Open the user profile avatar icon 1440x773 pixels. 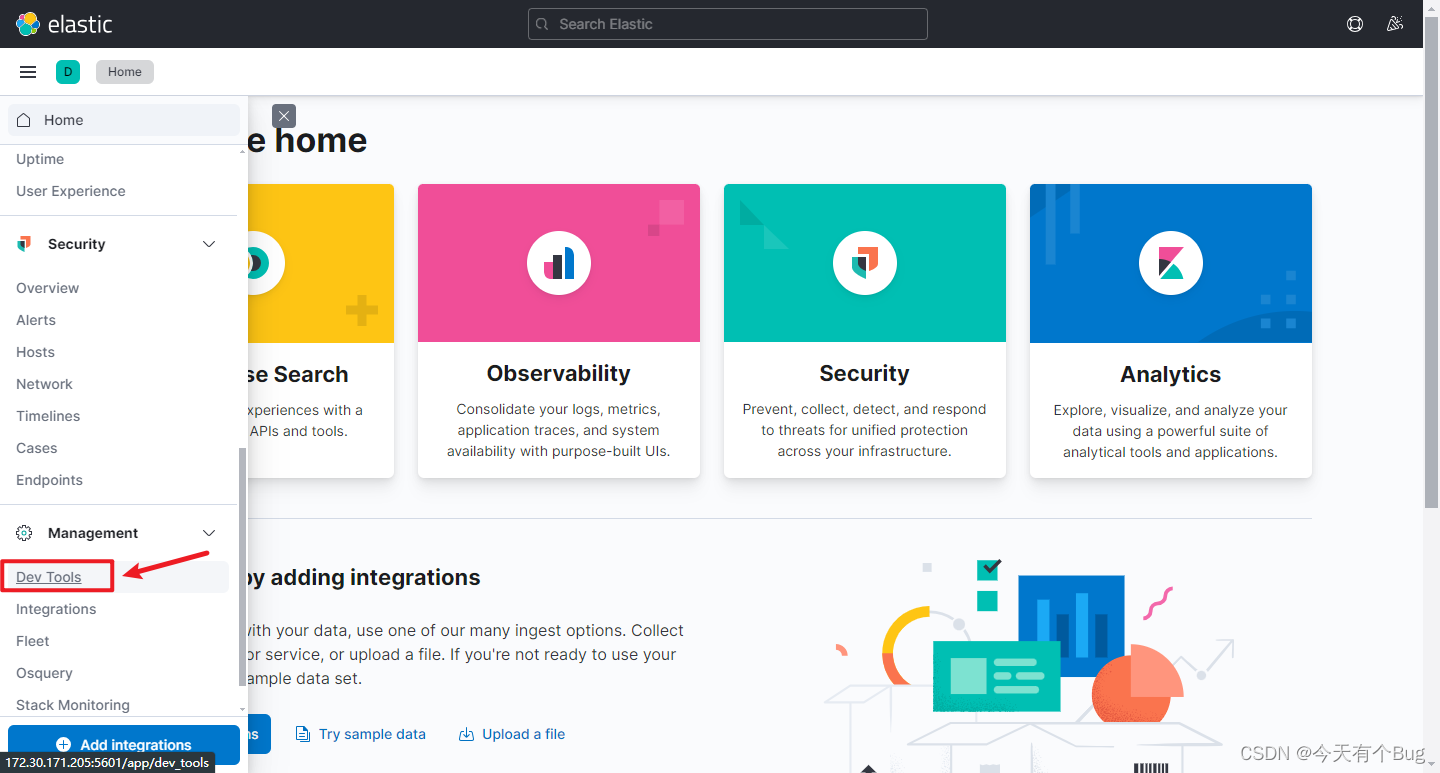tap(1395, 23)
